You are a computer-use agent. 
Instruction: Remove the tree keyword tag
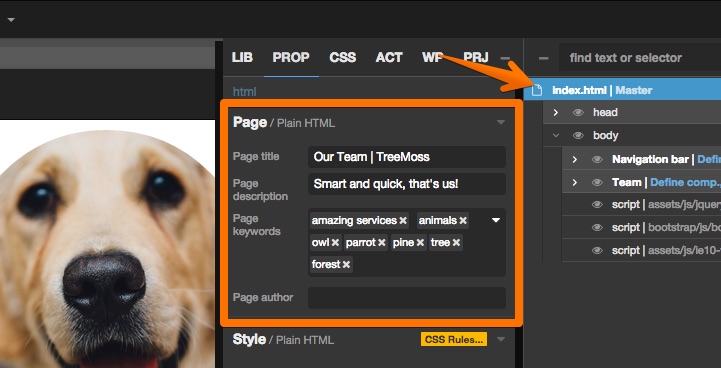[x=456, y=242]
